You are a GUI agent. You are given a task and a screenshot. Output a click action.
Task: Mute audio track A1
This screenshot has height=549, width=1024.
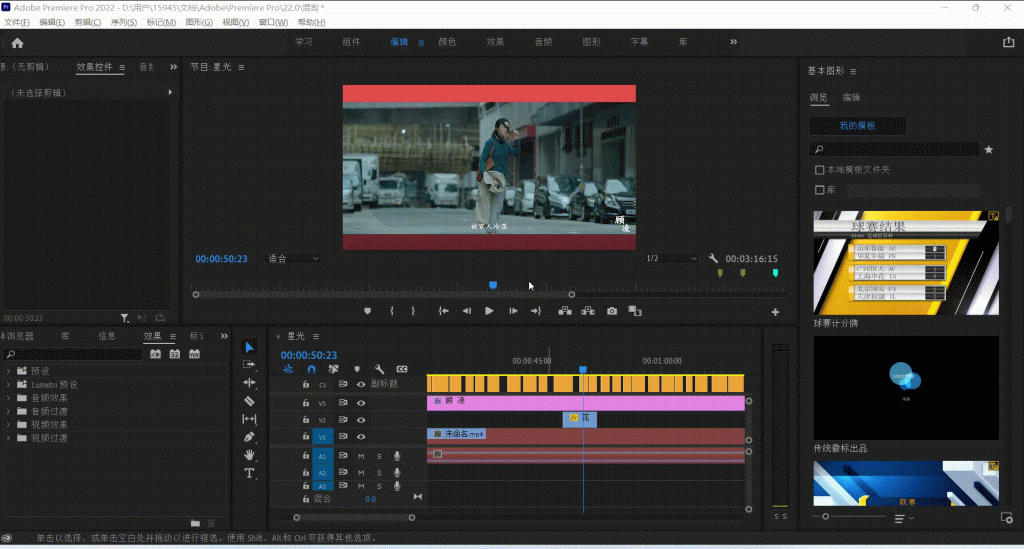point(361,456)
